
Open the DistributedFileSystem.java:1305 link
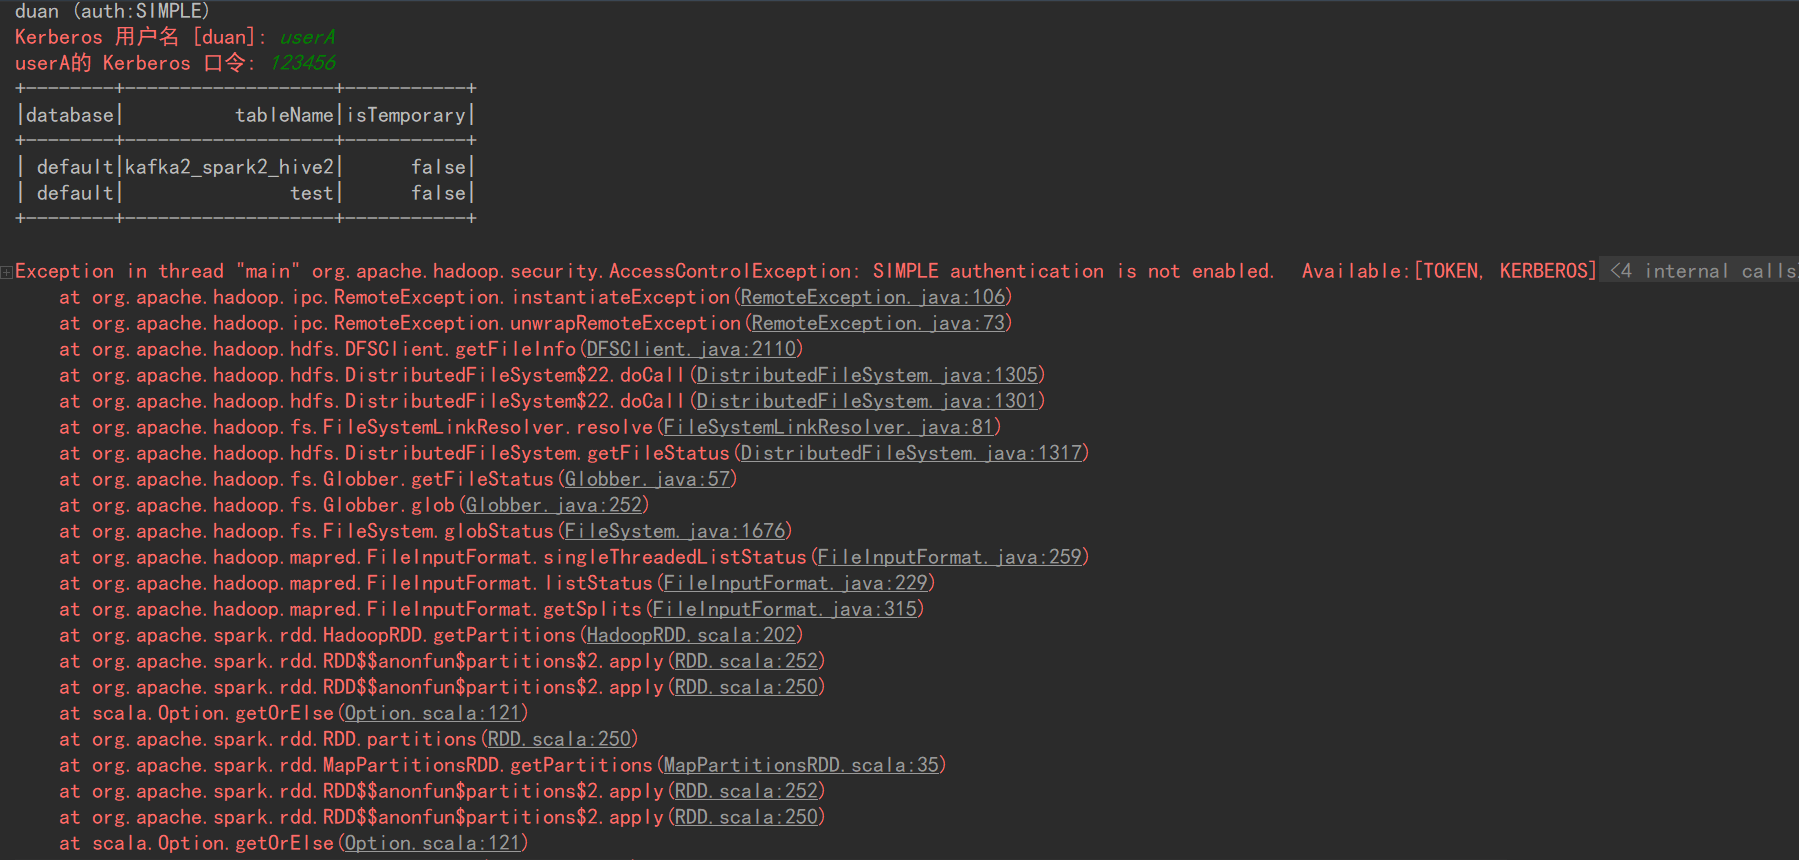[868, 375]
